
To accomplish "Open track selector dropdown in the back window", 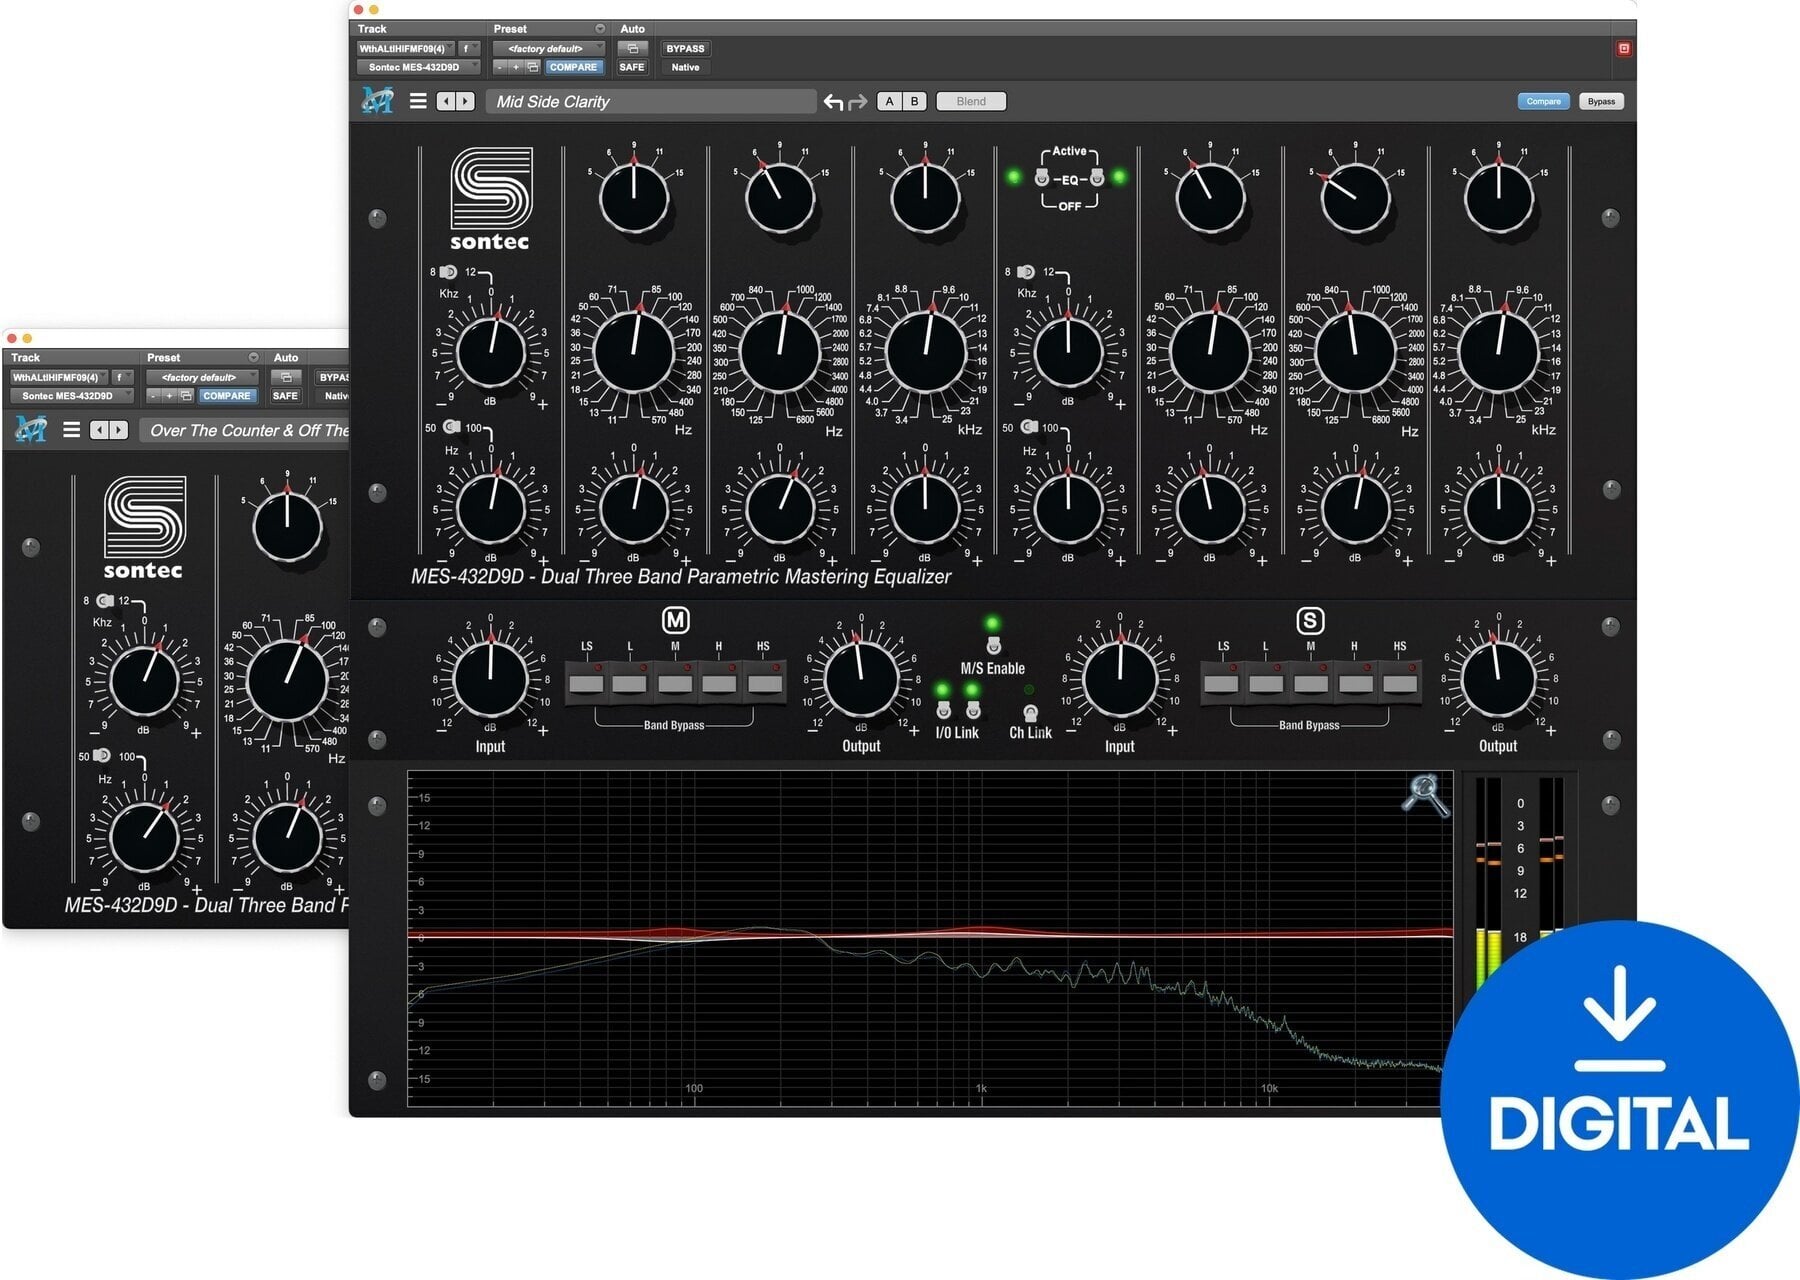I will (x=58, y=377).
